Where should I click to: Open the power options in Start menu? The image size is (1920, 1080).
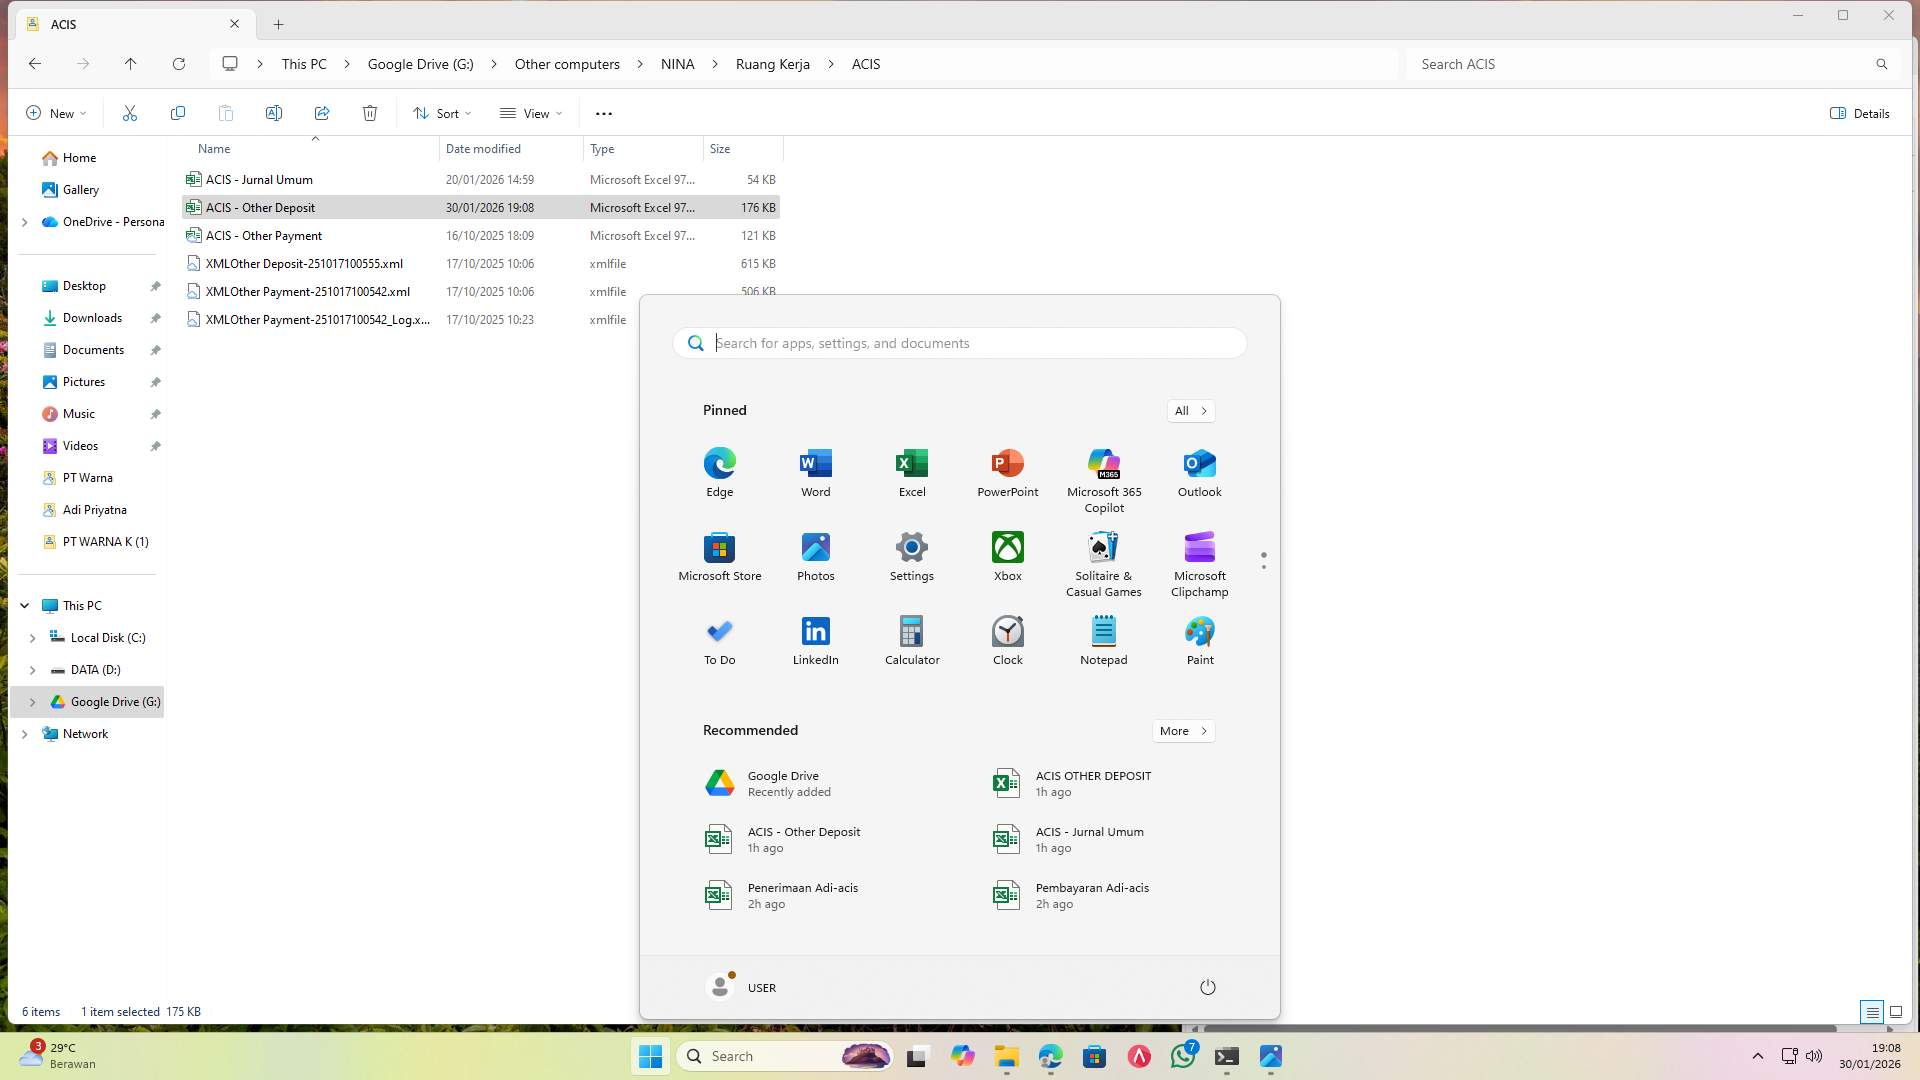tap(1207, 987)
